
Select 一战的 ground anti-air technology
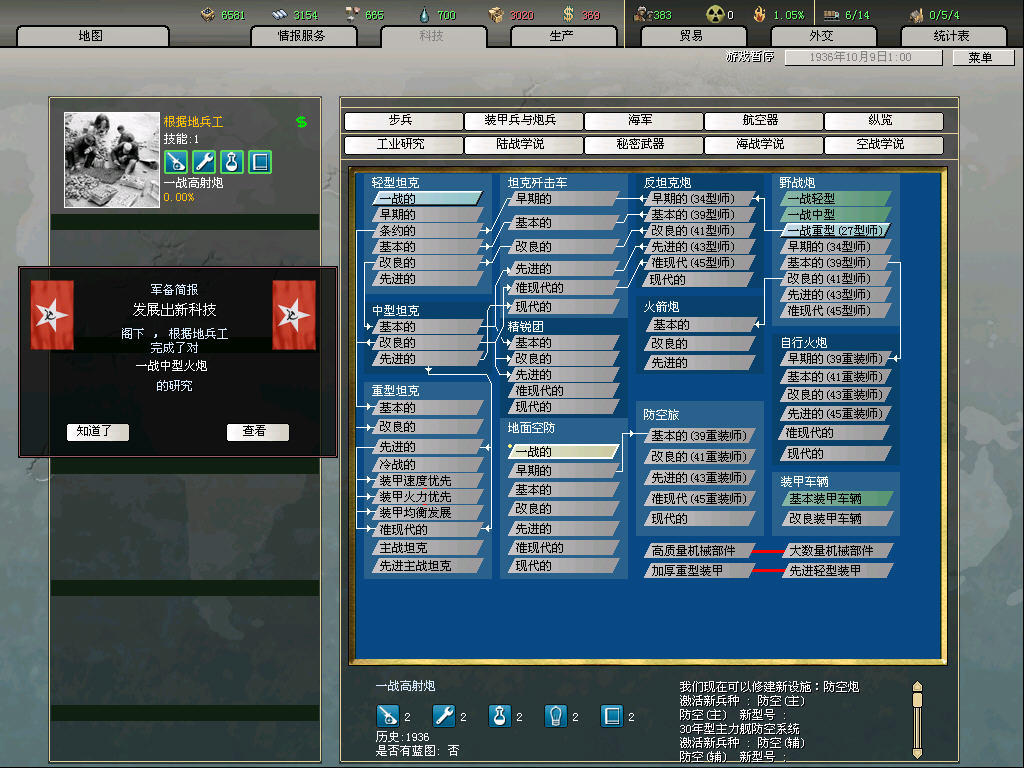(x=563, y=451)
